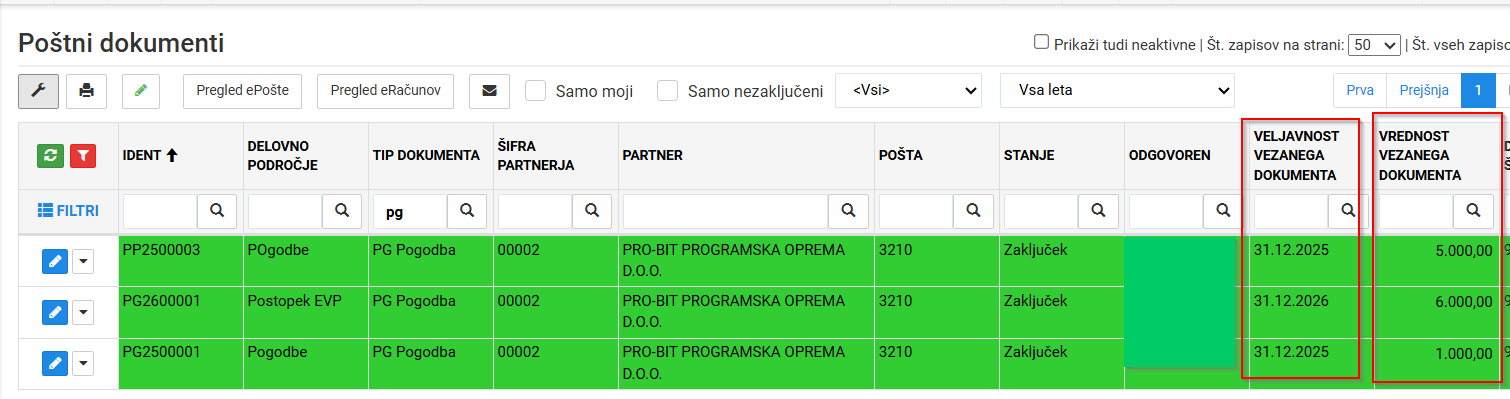Viewport: 1510px width, 399px height.
Task: Open the wrench settings tool
Action: coord(38,91)
